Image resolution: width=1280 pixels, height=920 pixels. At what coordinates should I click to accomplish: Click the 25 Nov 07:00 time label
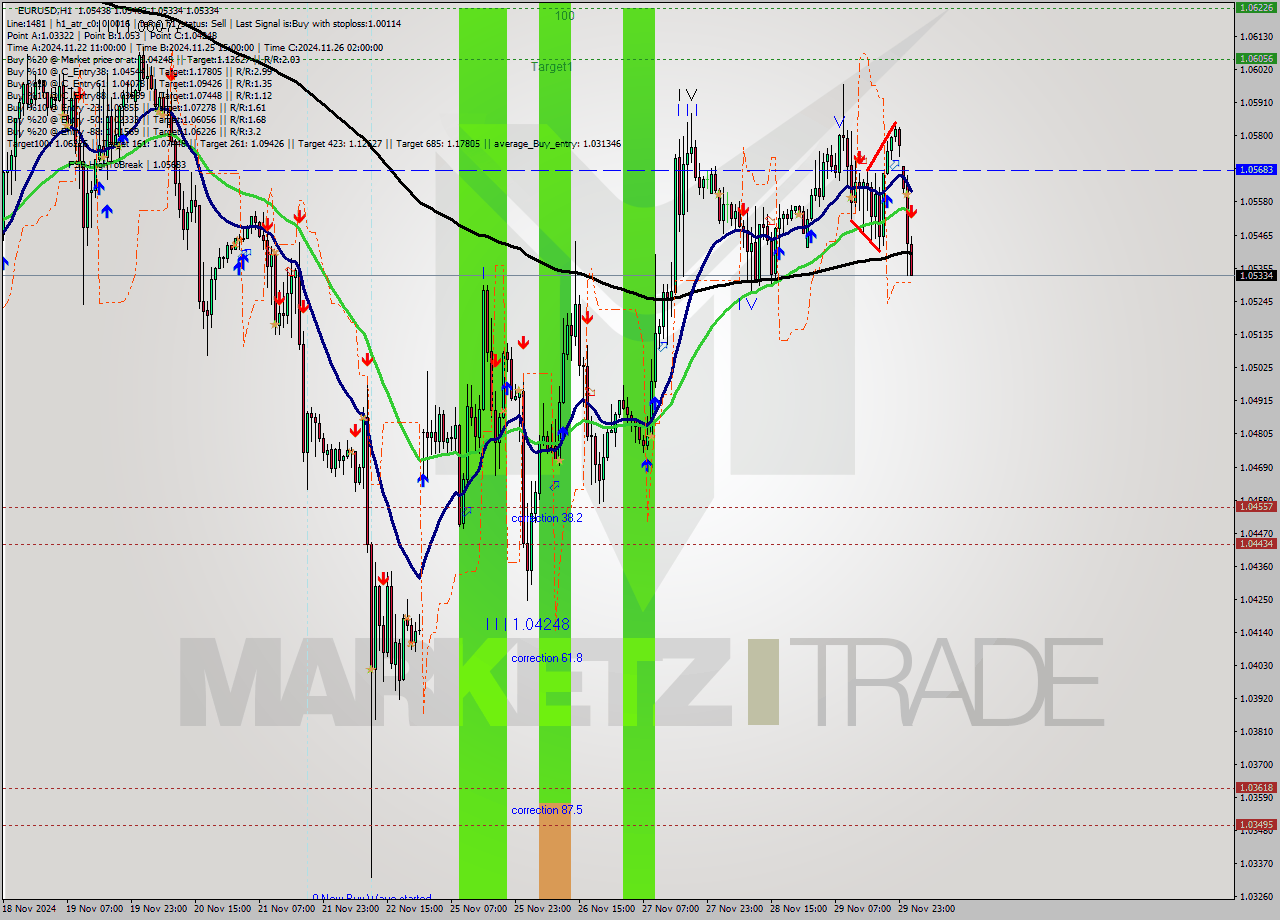(478, 909)
